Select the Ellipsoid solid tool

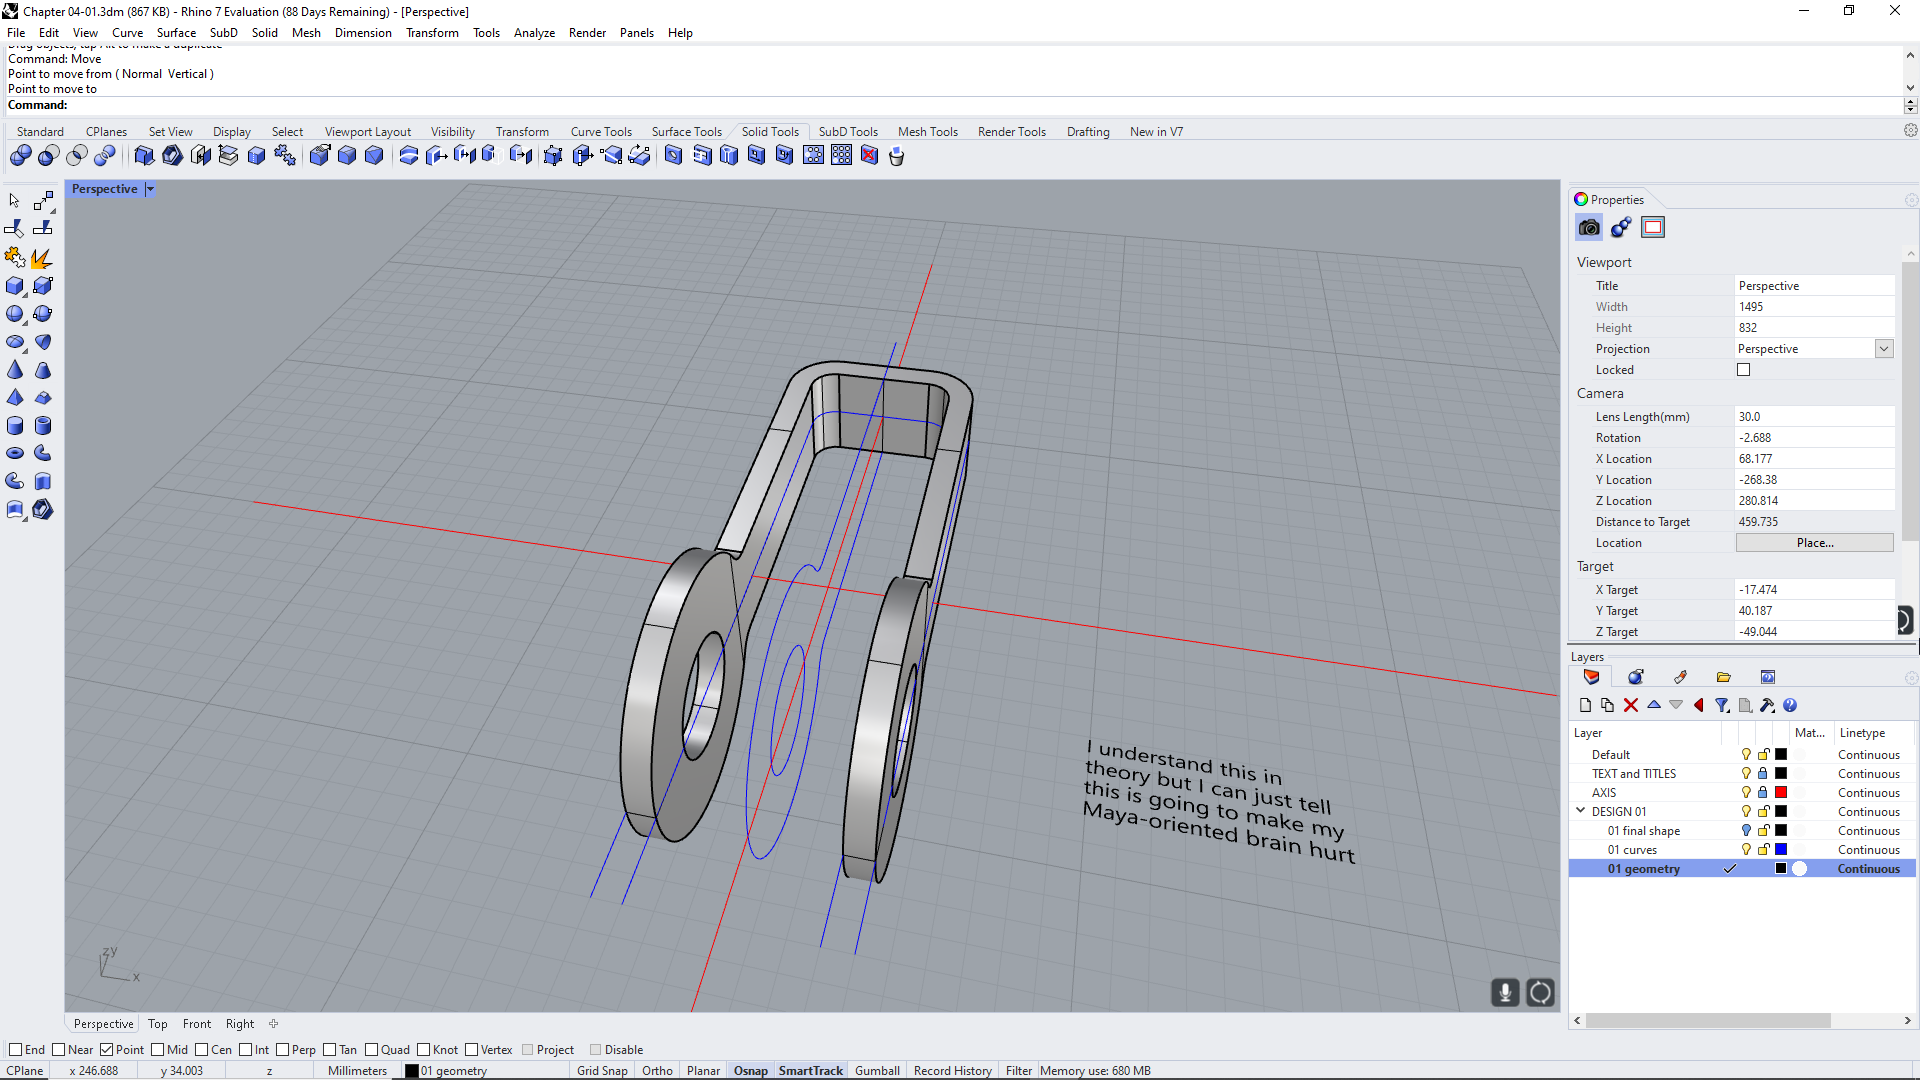(15, 342)
